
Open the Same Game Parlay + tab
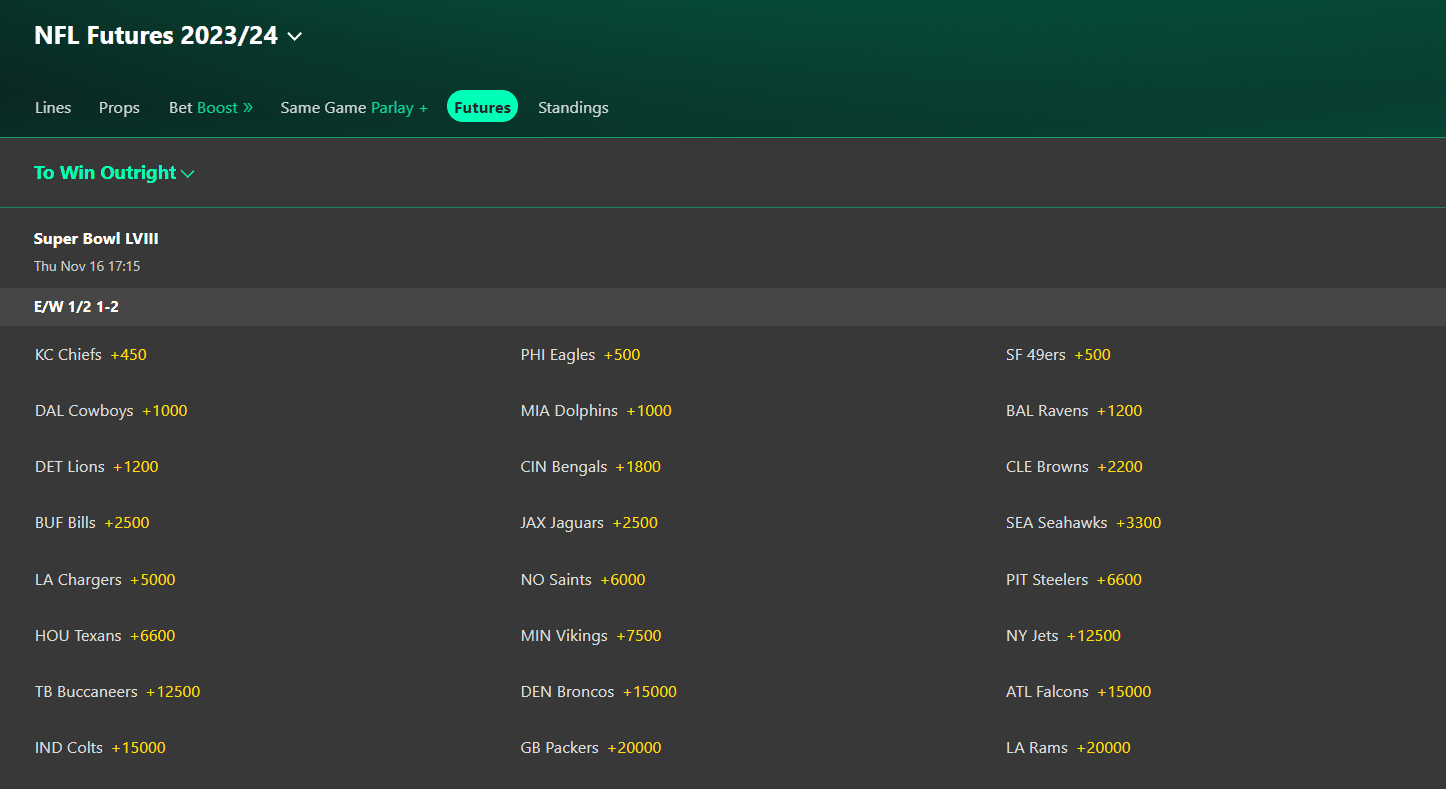[354, 107]
